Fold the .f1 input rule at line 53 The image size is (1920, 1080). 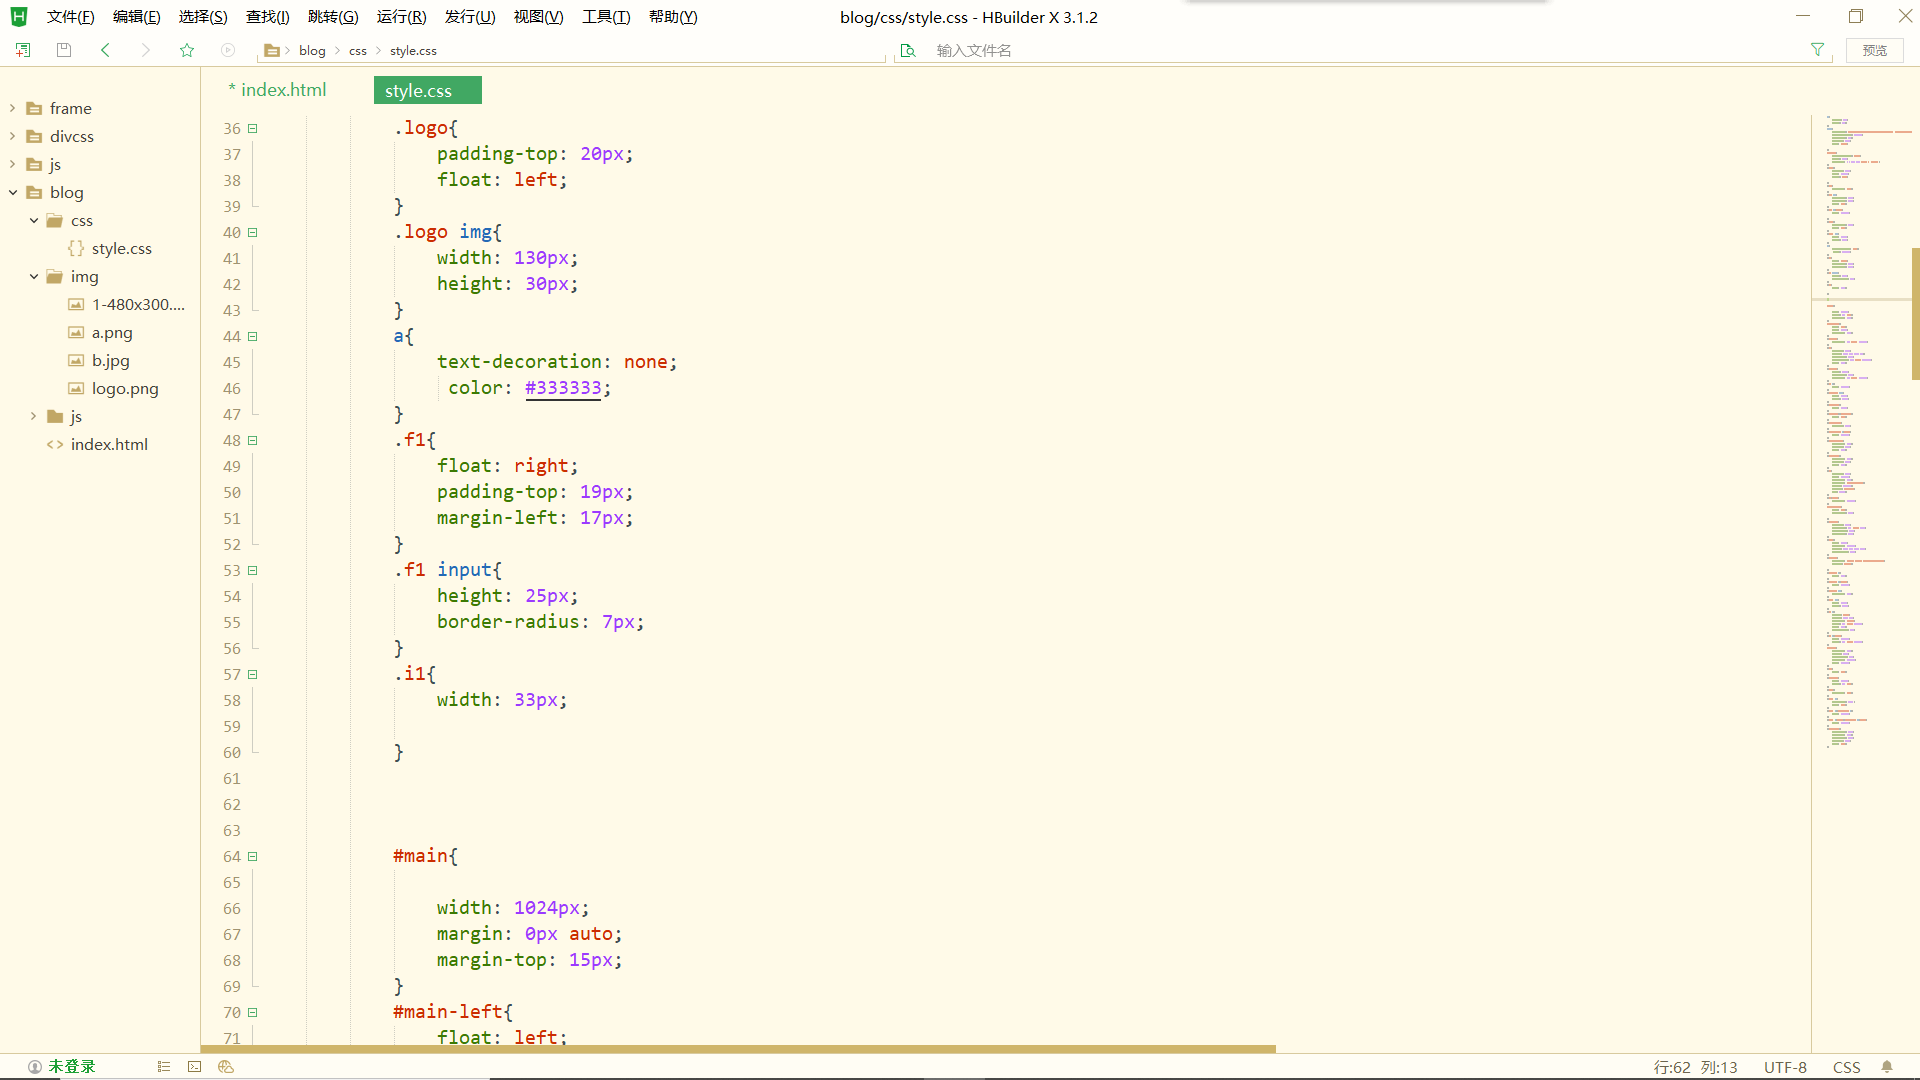click(x=253, y=570)
